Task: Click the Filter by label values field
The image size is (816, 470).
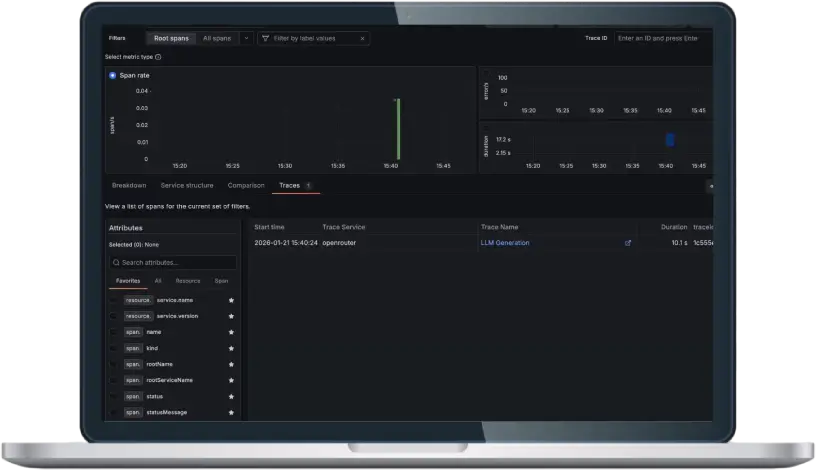Action: pyautogui.click(x=313, y=39)
